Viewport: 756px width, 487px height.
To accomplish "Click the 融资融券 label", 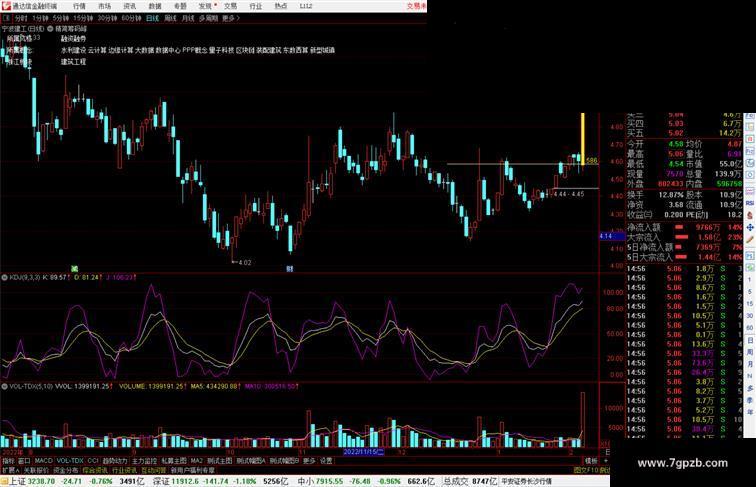I will coord(73,39).
